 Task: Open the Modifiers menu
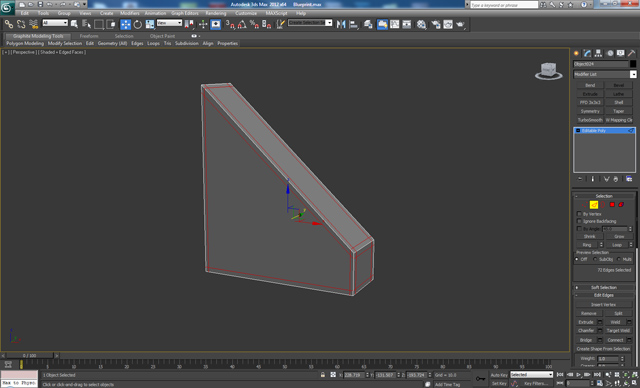click(129, 13)
